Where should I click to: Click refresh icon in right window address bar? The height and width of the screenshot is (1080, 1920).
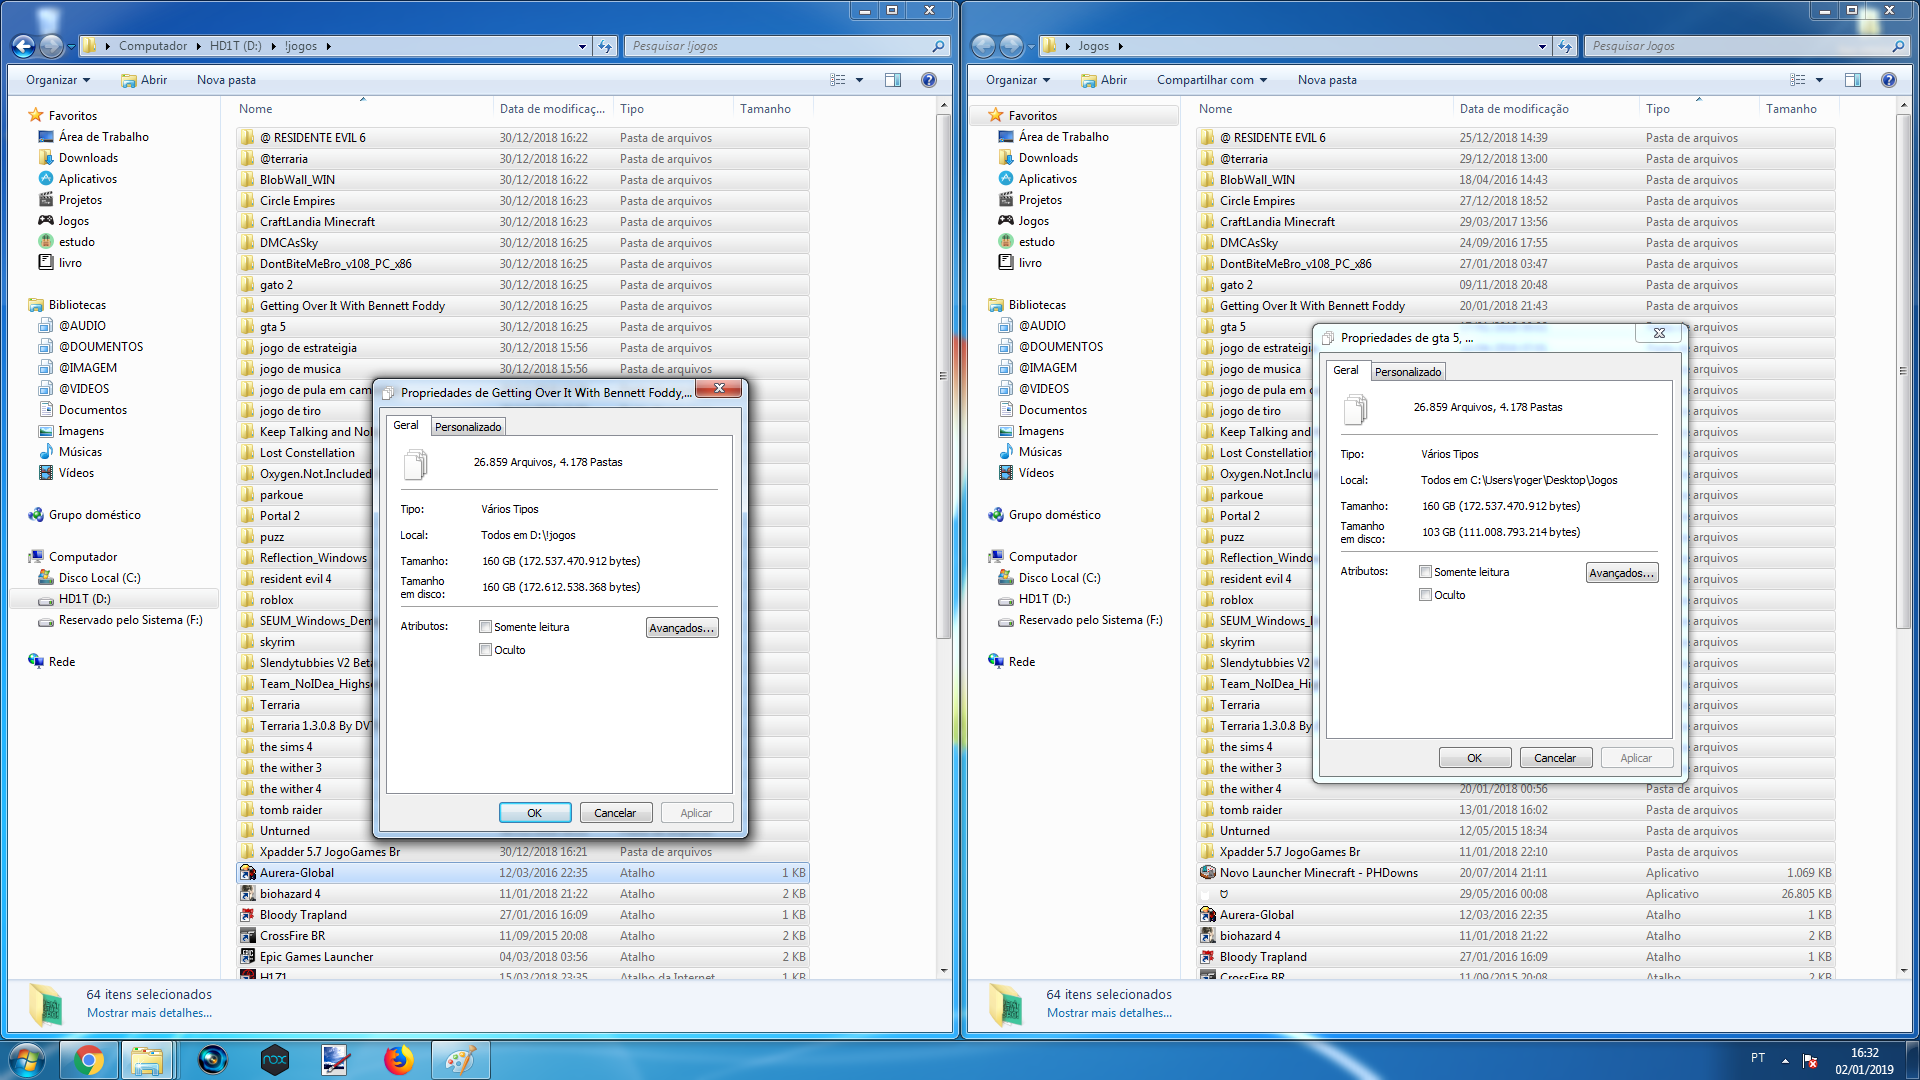point(1565,46)
